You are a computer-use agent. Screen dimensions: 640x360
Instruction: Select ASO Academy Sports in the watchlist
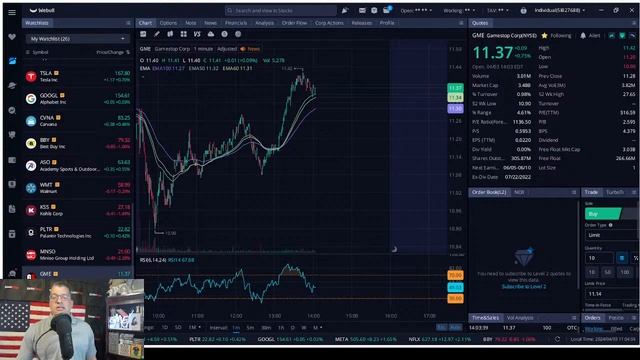point(78,165)
